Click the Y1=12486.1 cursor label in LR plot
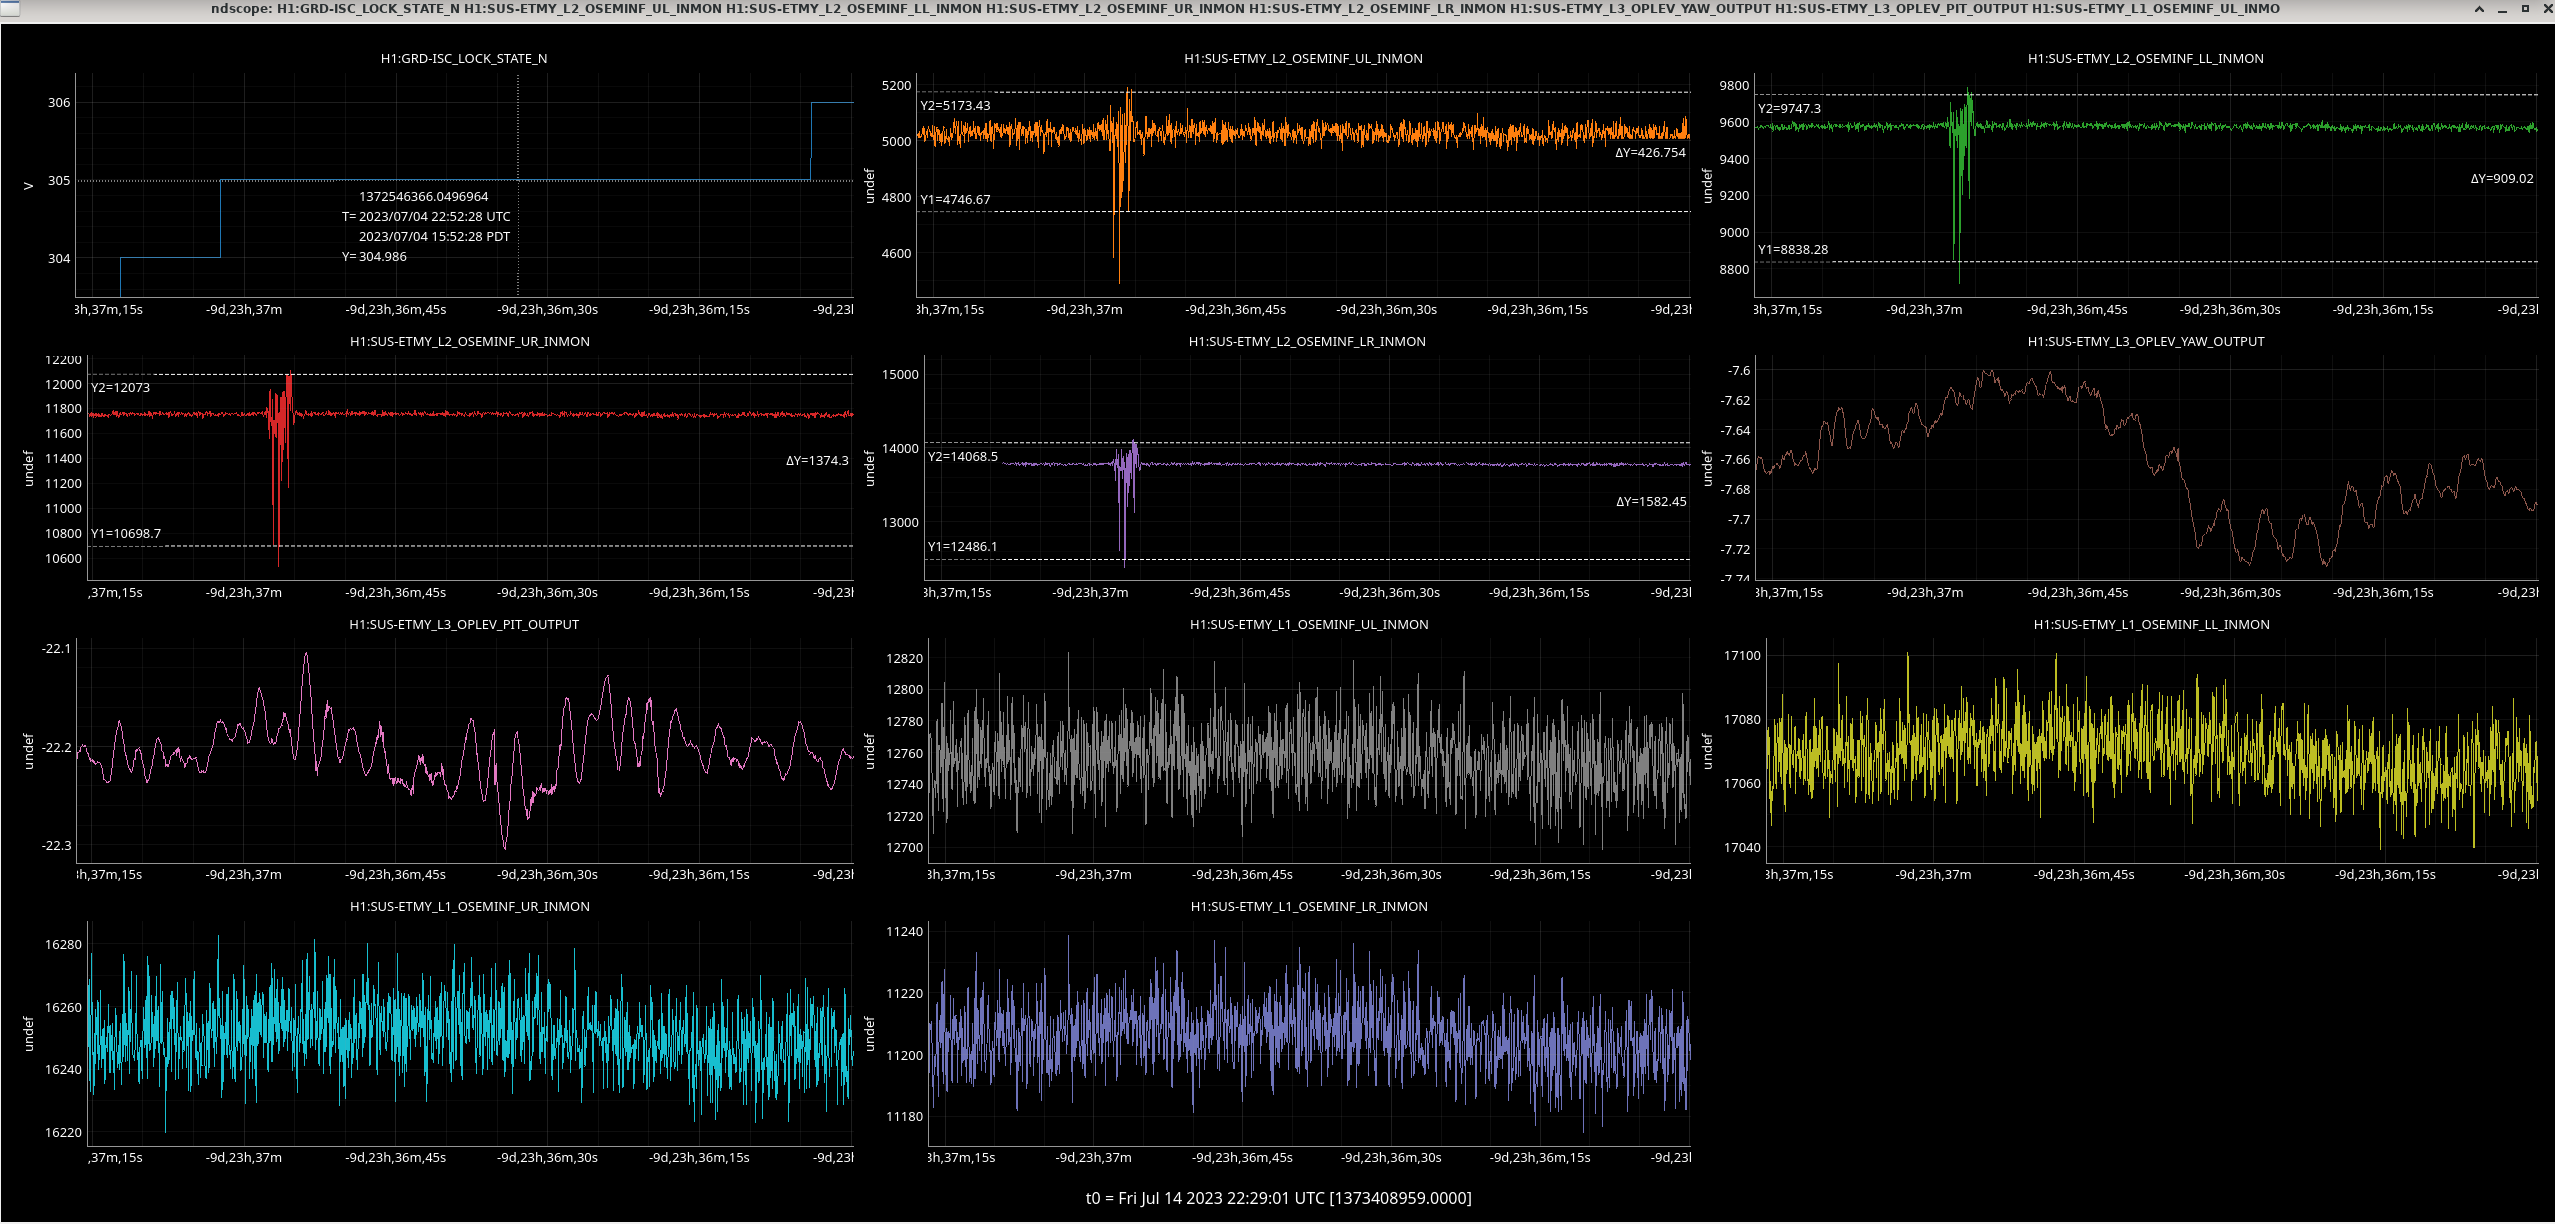2555x1224 pixels. coord(961,546)
